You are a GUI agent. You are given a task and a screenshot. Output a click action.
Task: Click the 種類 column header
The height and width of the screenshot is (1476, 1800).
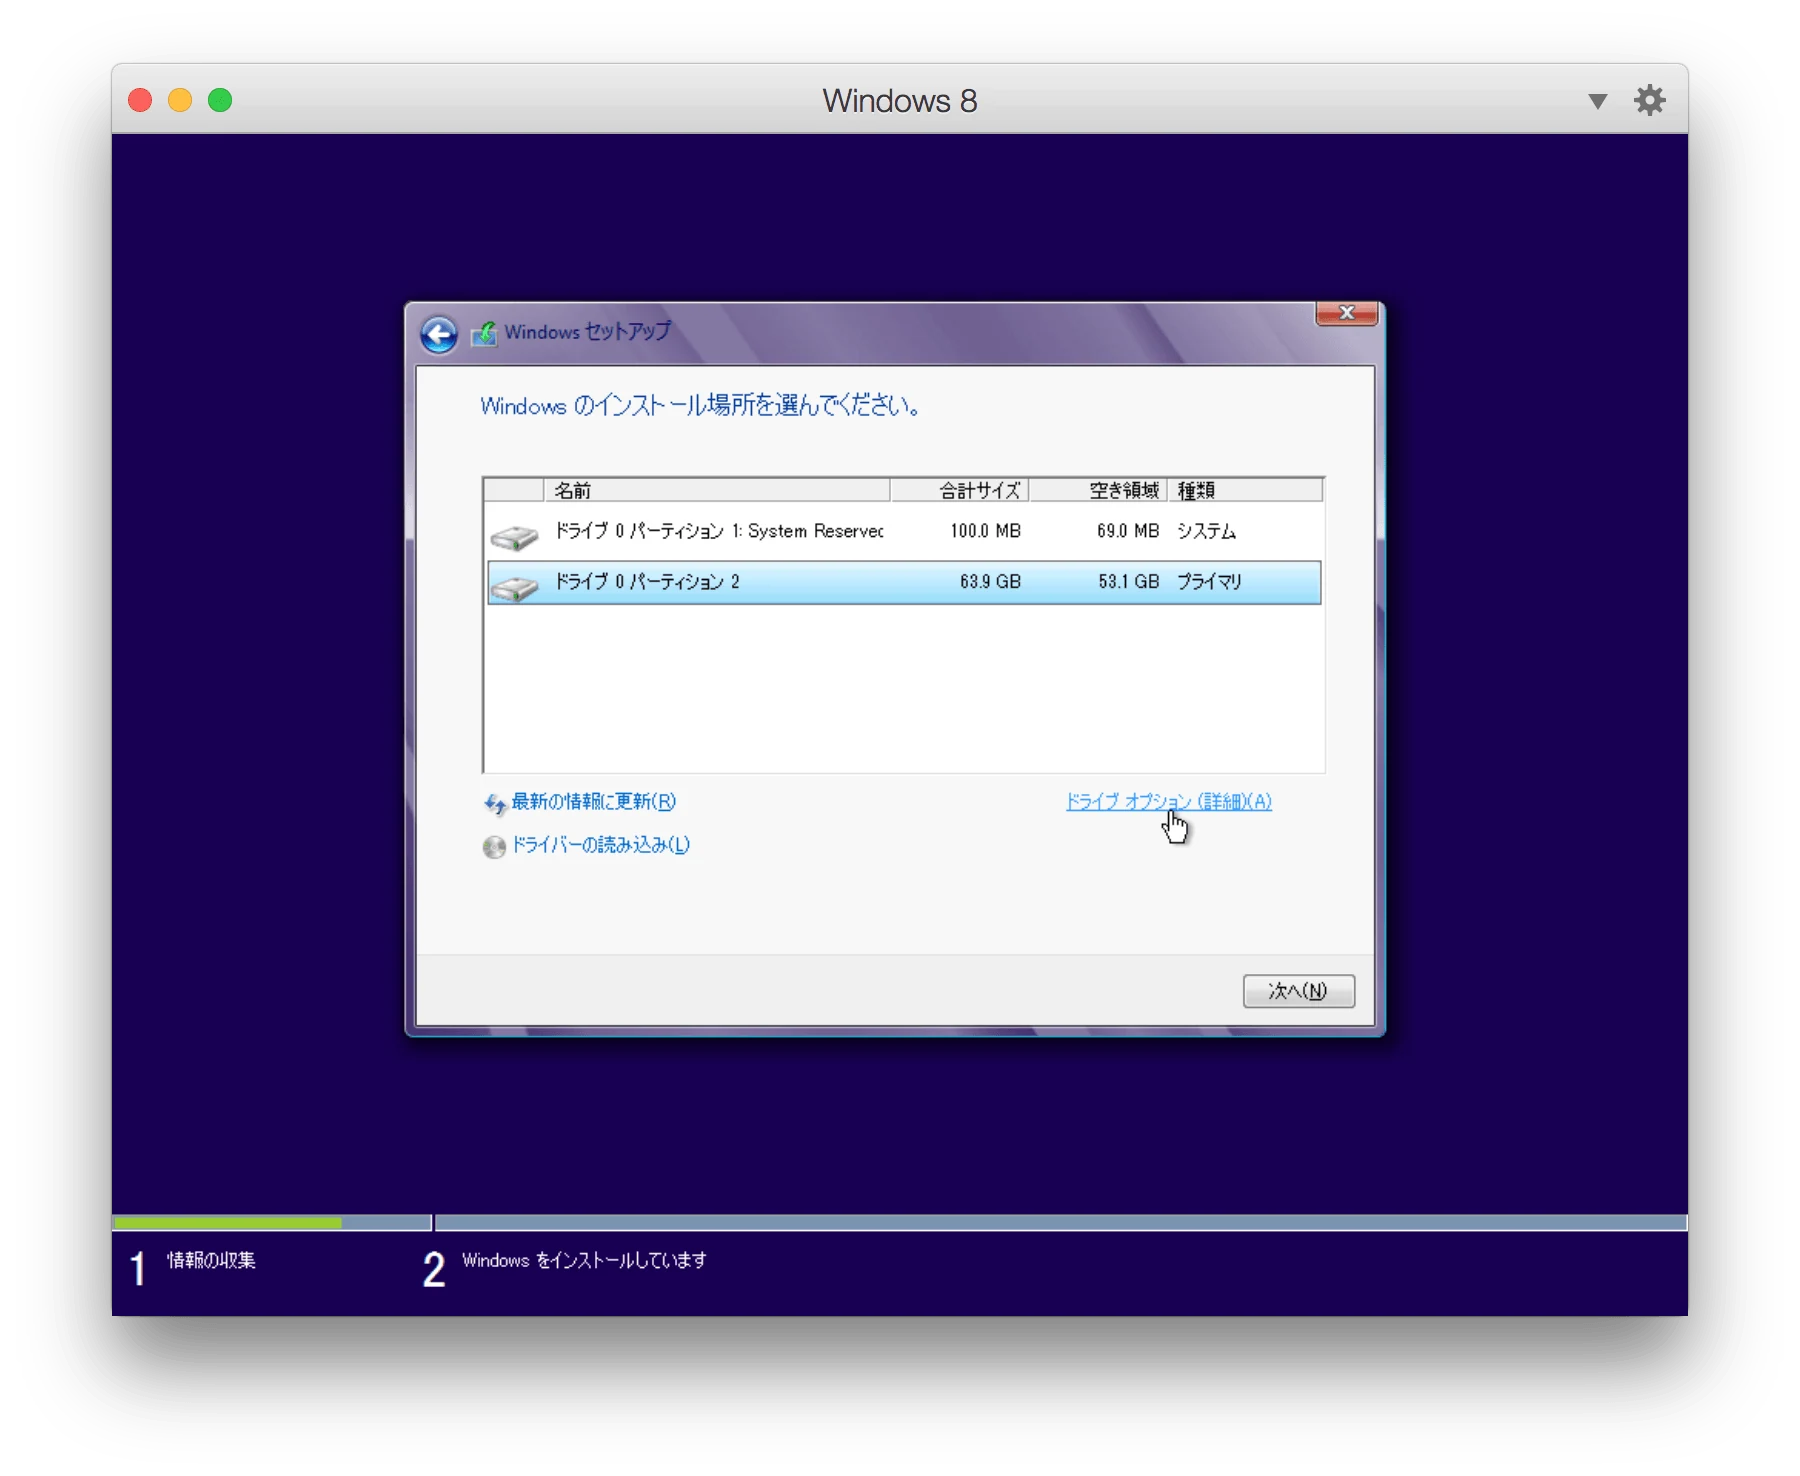(x=1245, y=490)
